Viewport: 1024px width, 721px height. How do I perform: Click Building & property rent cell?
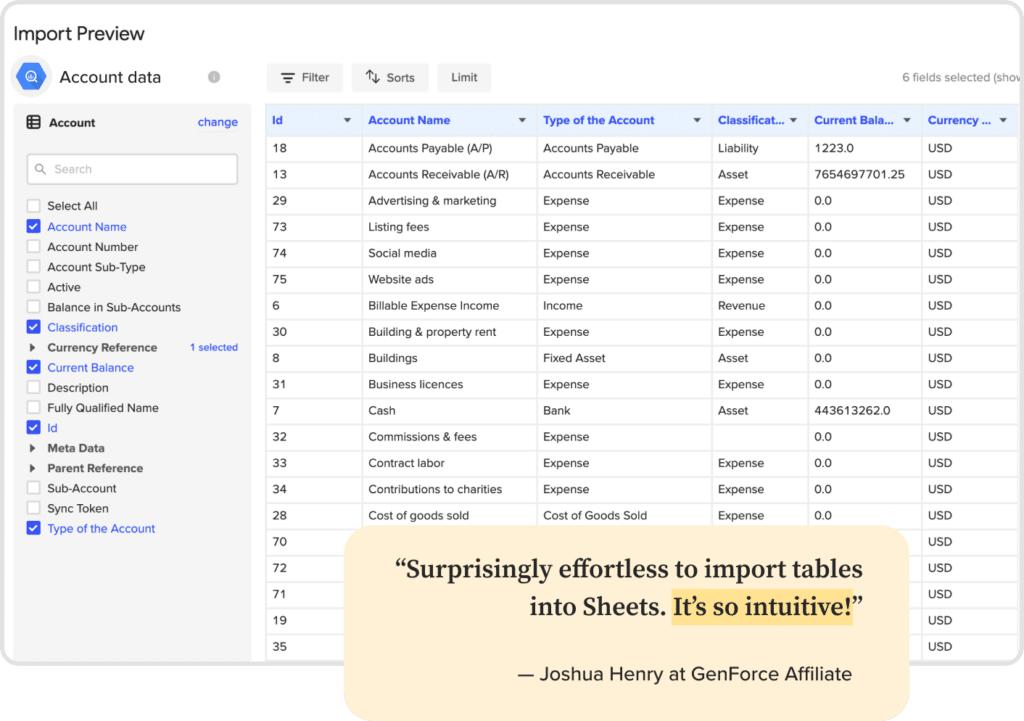(x=449, y=332)
